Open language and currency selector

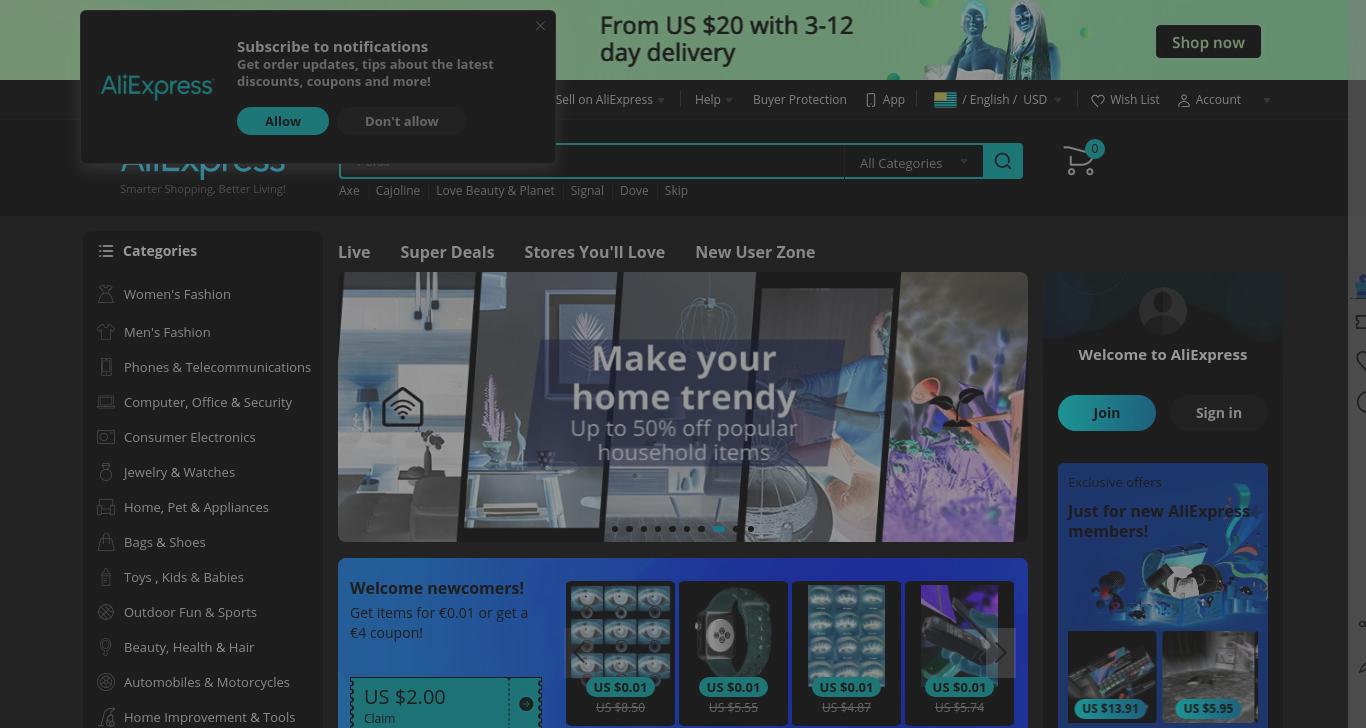[998, 100]
